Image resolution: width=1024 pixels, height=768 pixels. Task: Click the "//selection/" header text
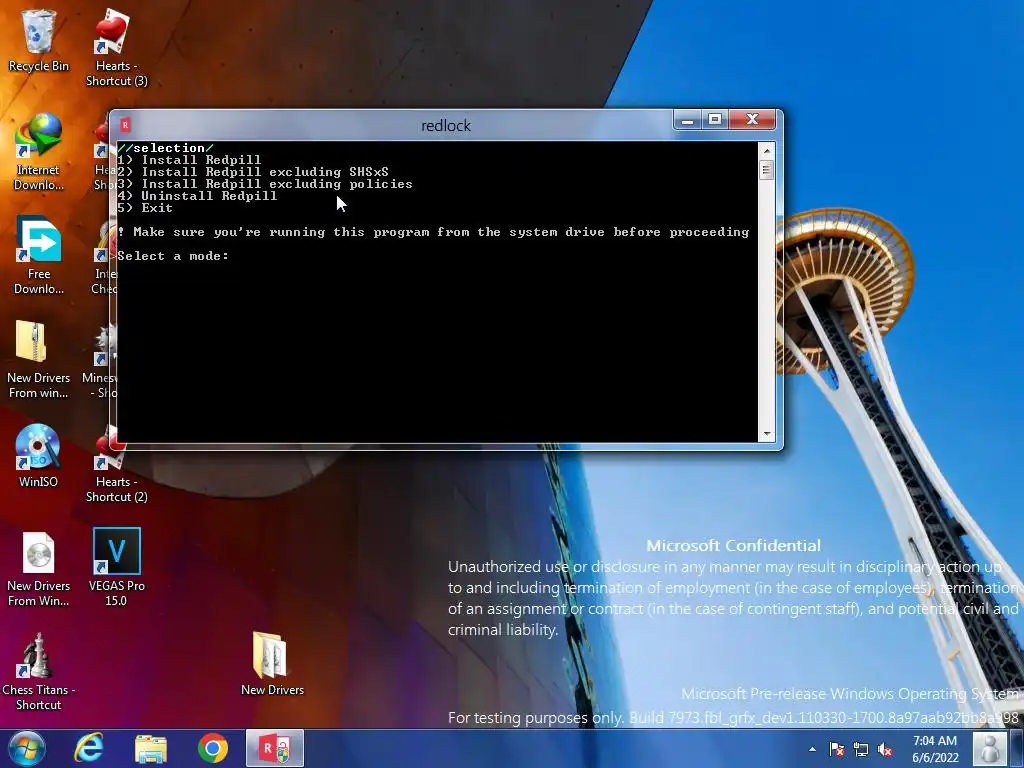pos(165,148)
